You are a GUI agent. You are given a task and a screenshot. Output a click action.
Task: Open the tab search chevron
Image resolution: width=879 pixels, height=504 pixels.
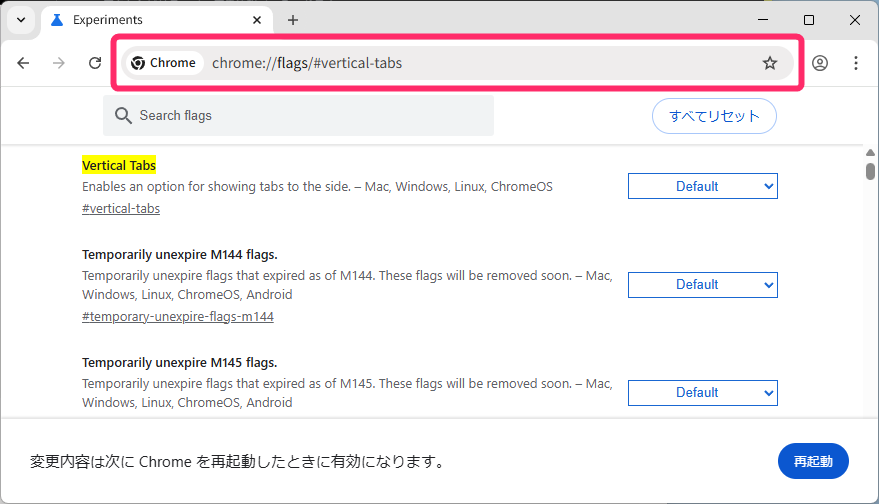pyautogui.click(x=21, y=20)
